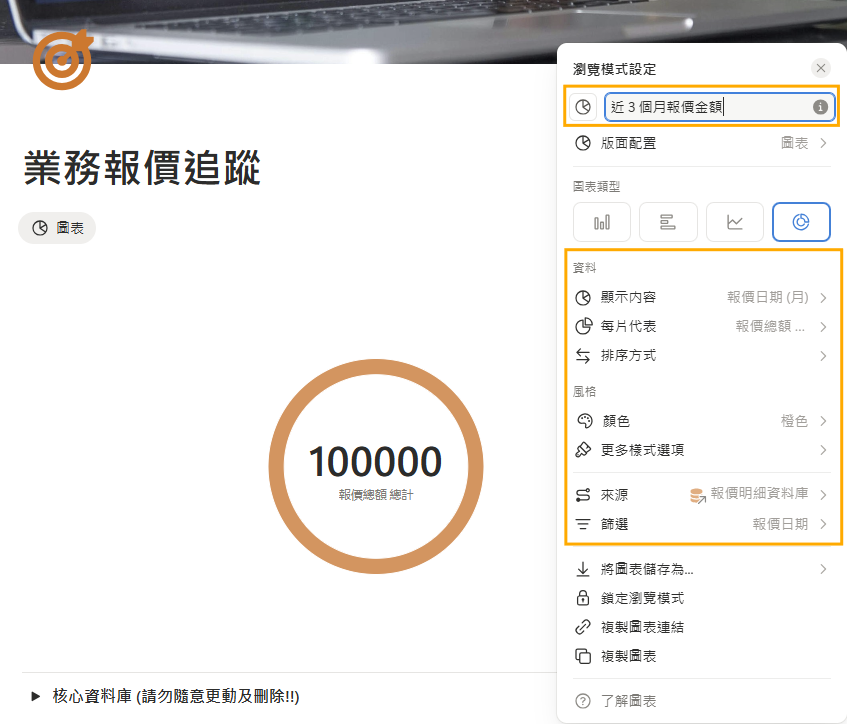Toggle 鎖定瀏覽模式 lock option

(x=643, y=598)
